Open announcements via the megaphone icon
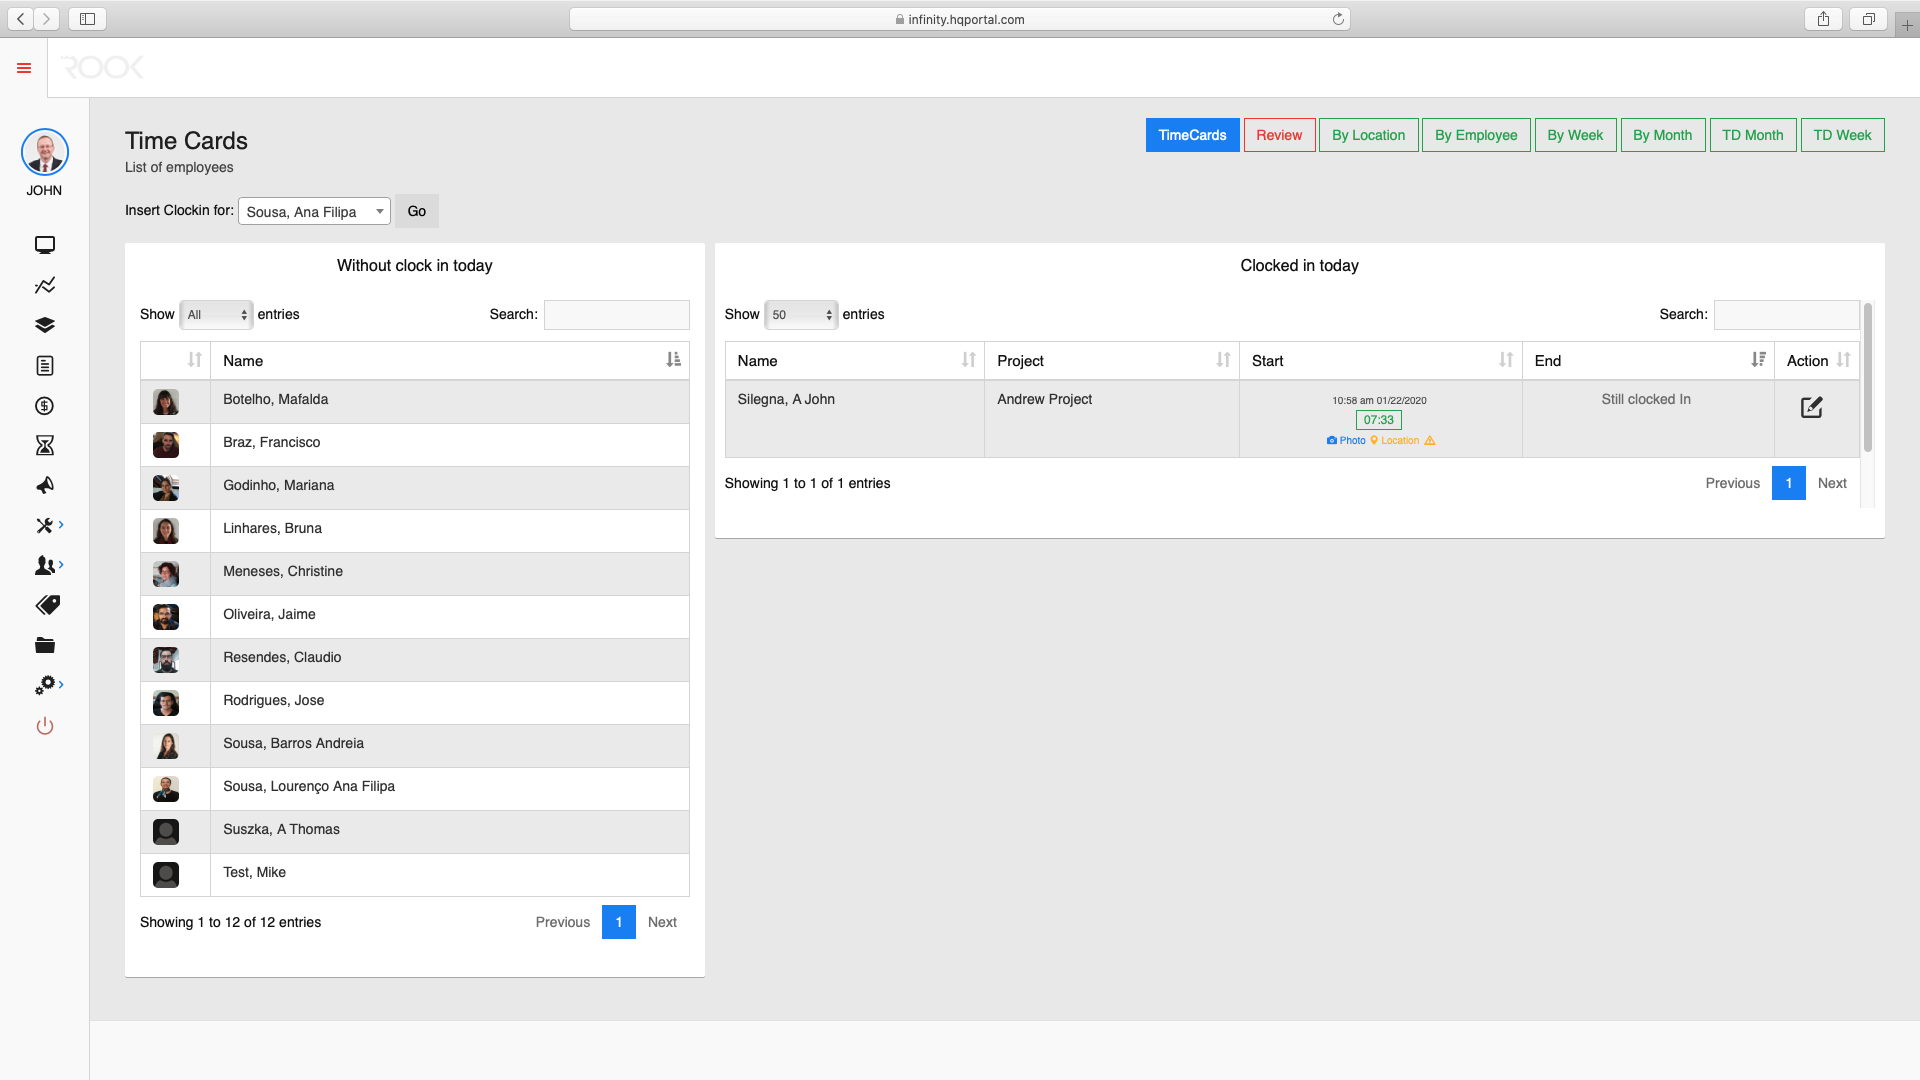 click(x=44, y=485)
